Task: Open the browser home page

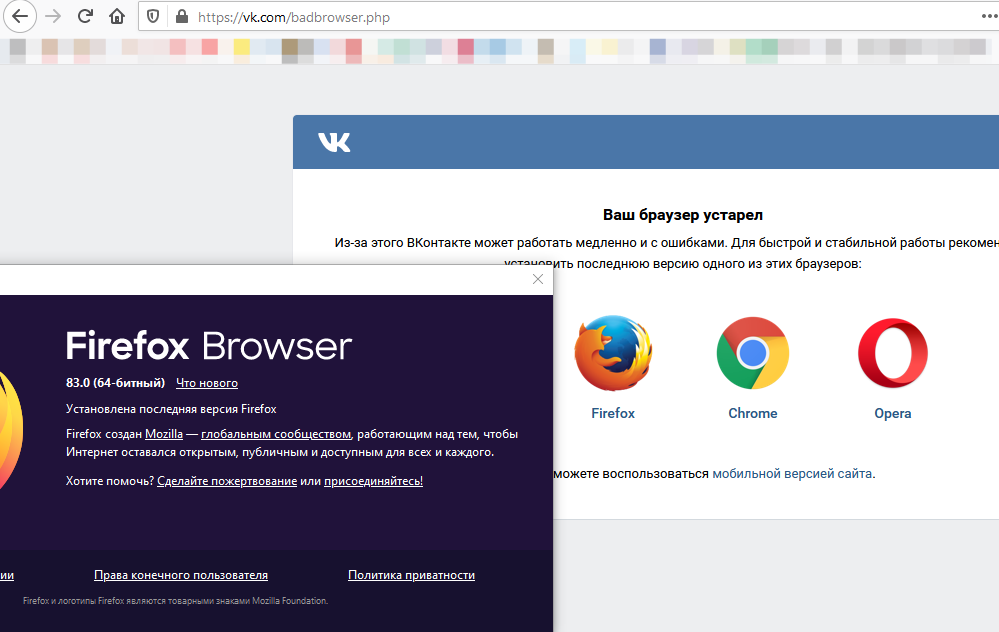Action: (x=117, y=16)
